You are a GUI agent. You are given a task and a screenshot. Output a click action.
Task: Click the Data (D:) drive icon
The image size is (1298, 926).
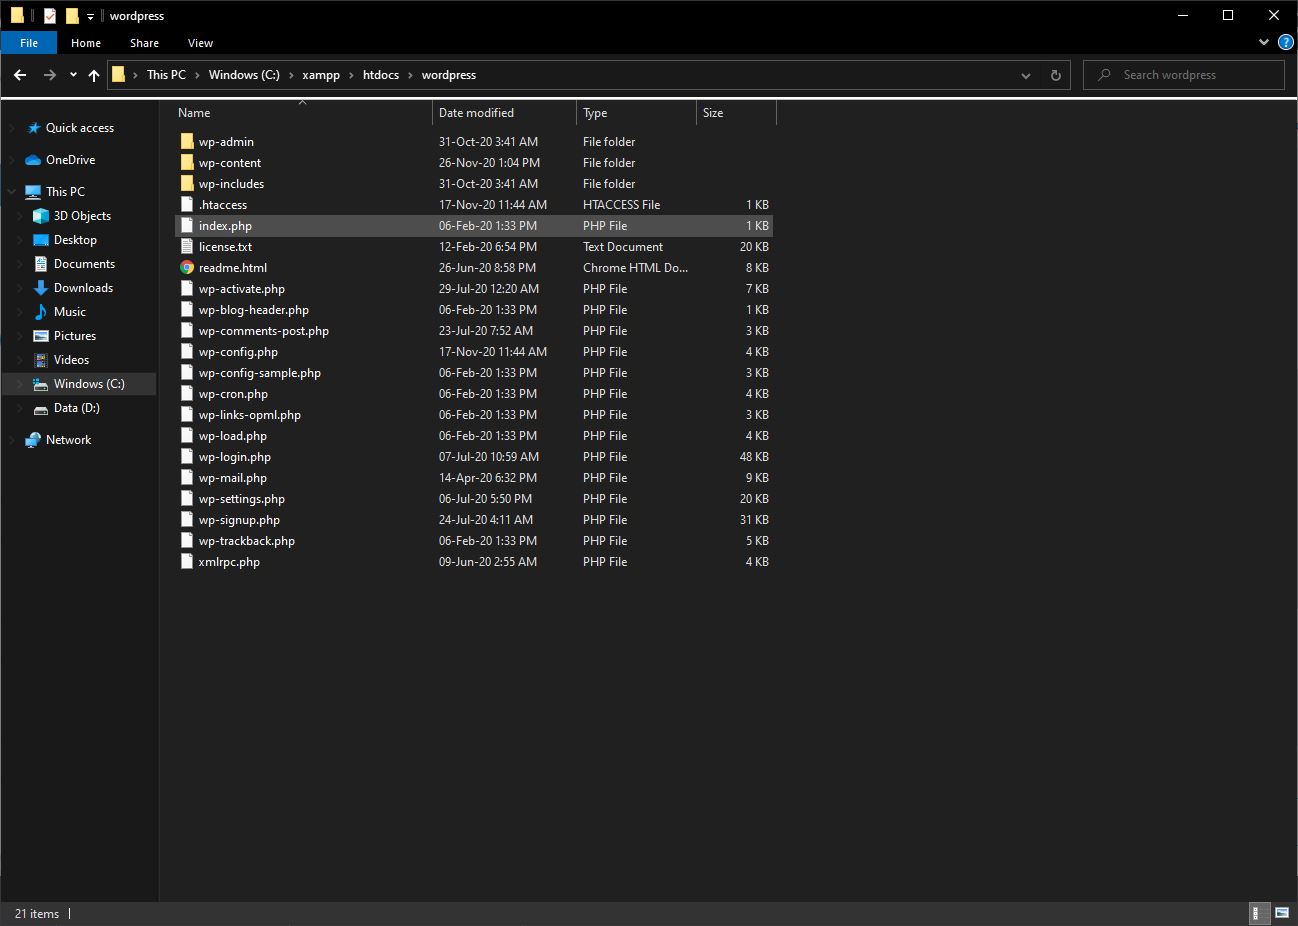pos(41,408)
